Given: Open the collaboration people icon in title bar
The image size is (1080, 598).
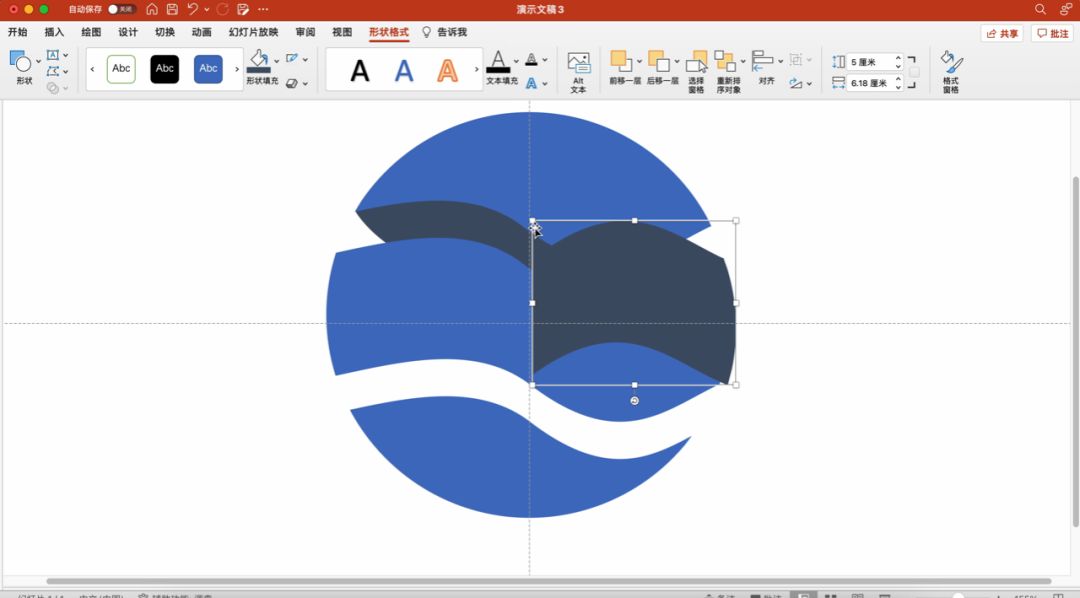Looking at the screenshot, I should pos(1066,10).
